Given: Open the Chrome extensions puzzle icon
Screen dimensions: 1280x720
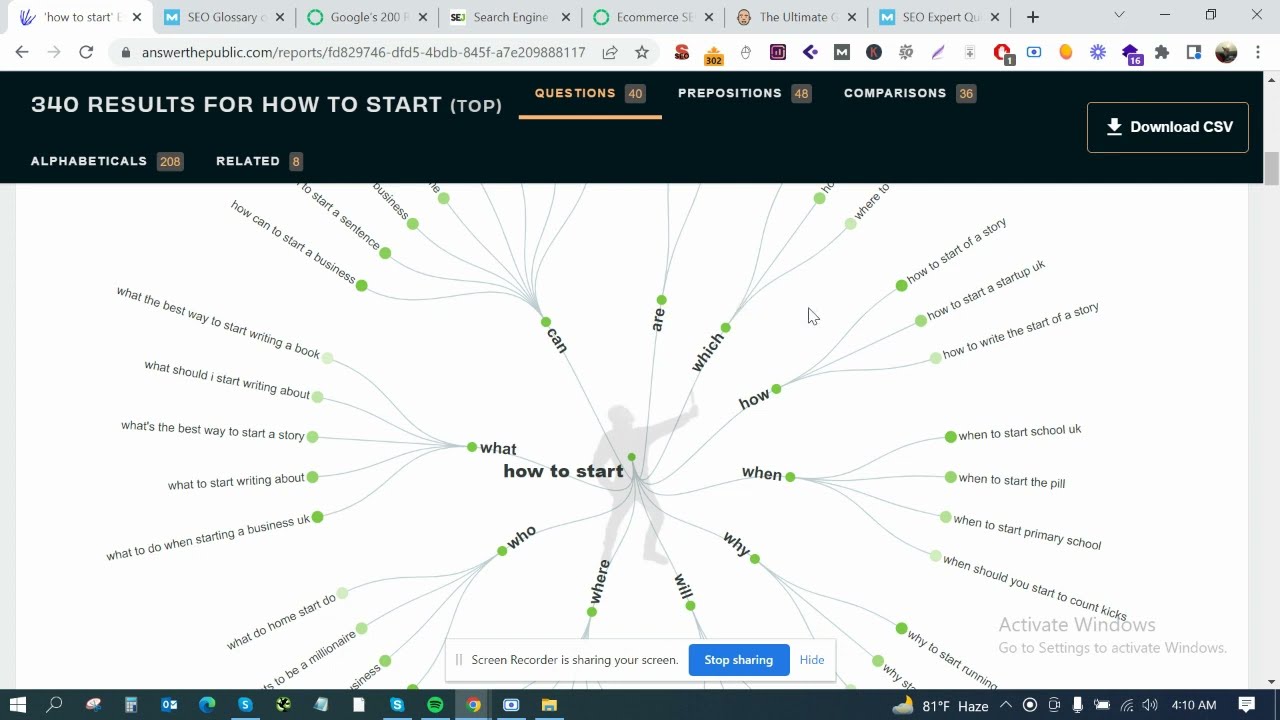Looking at the screenshot, I should [1162, 53].
